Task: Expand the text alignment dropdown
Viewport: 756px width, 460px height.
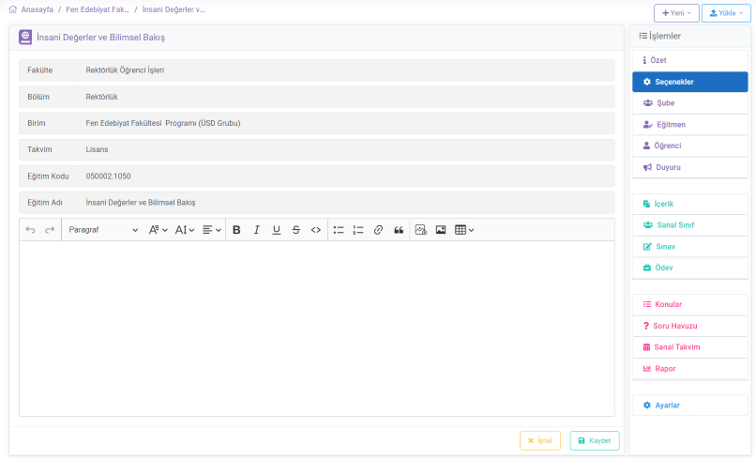Action: 211,230
